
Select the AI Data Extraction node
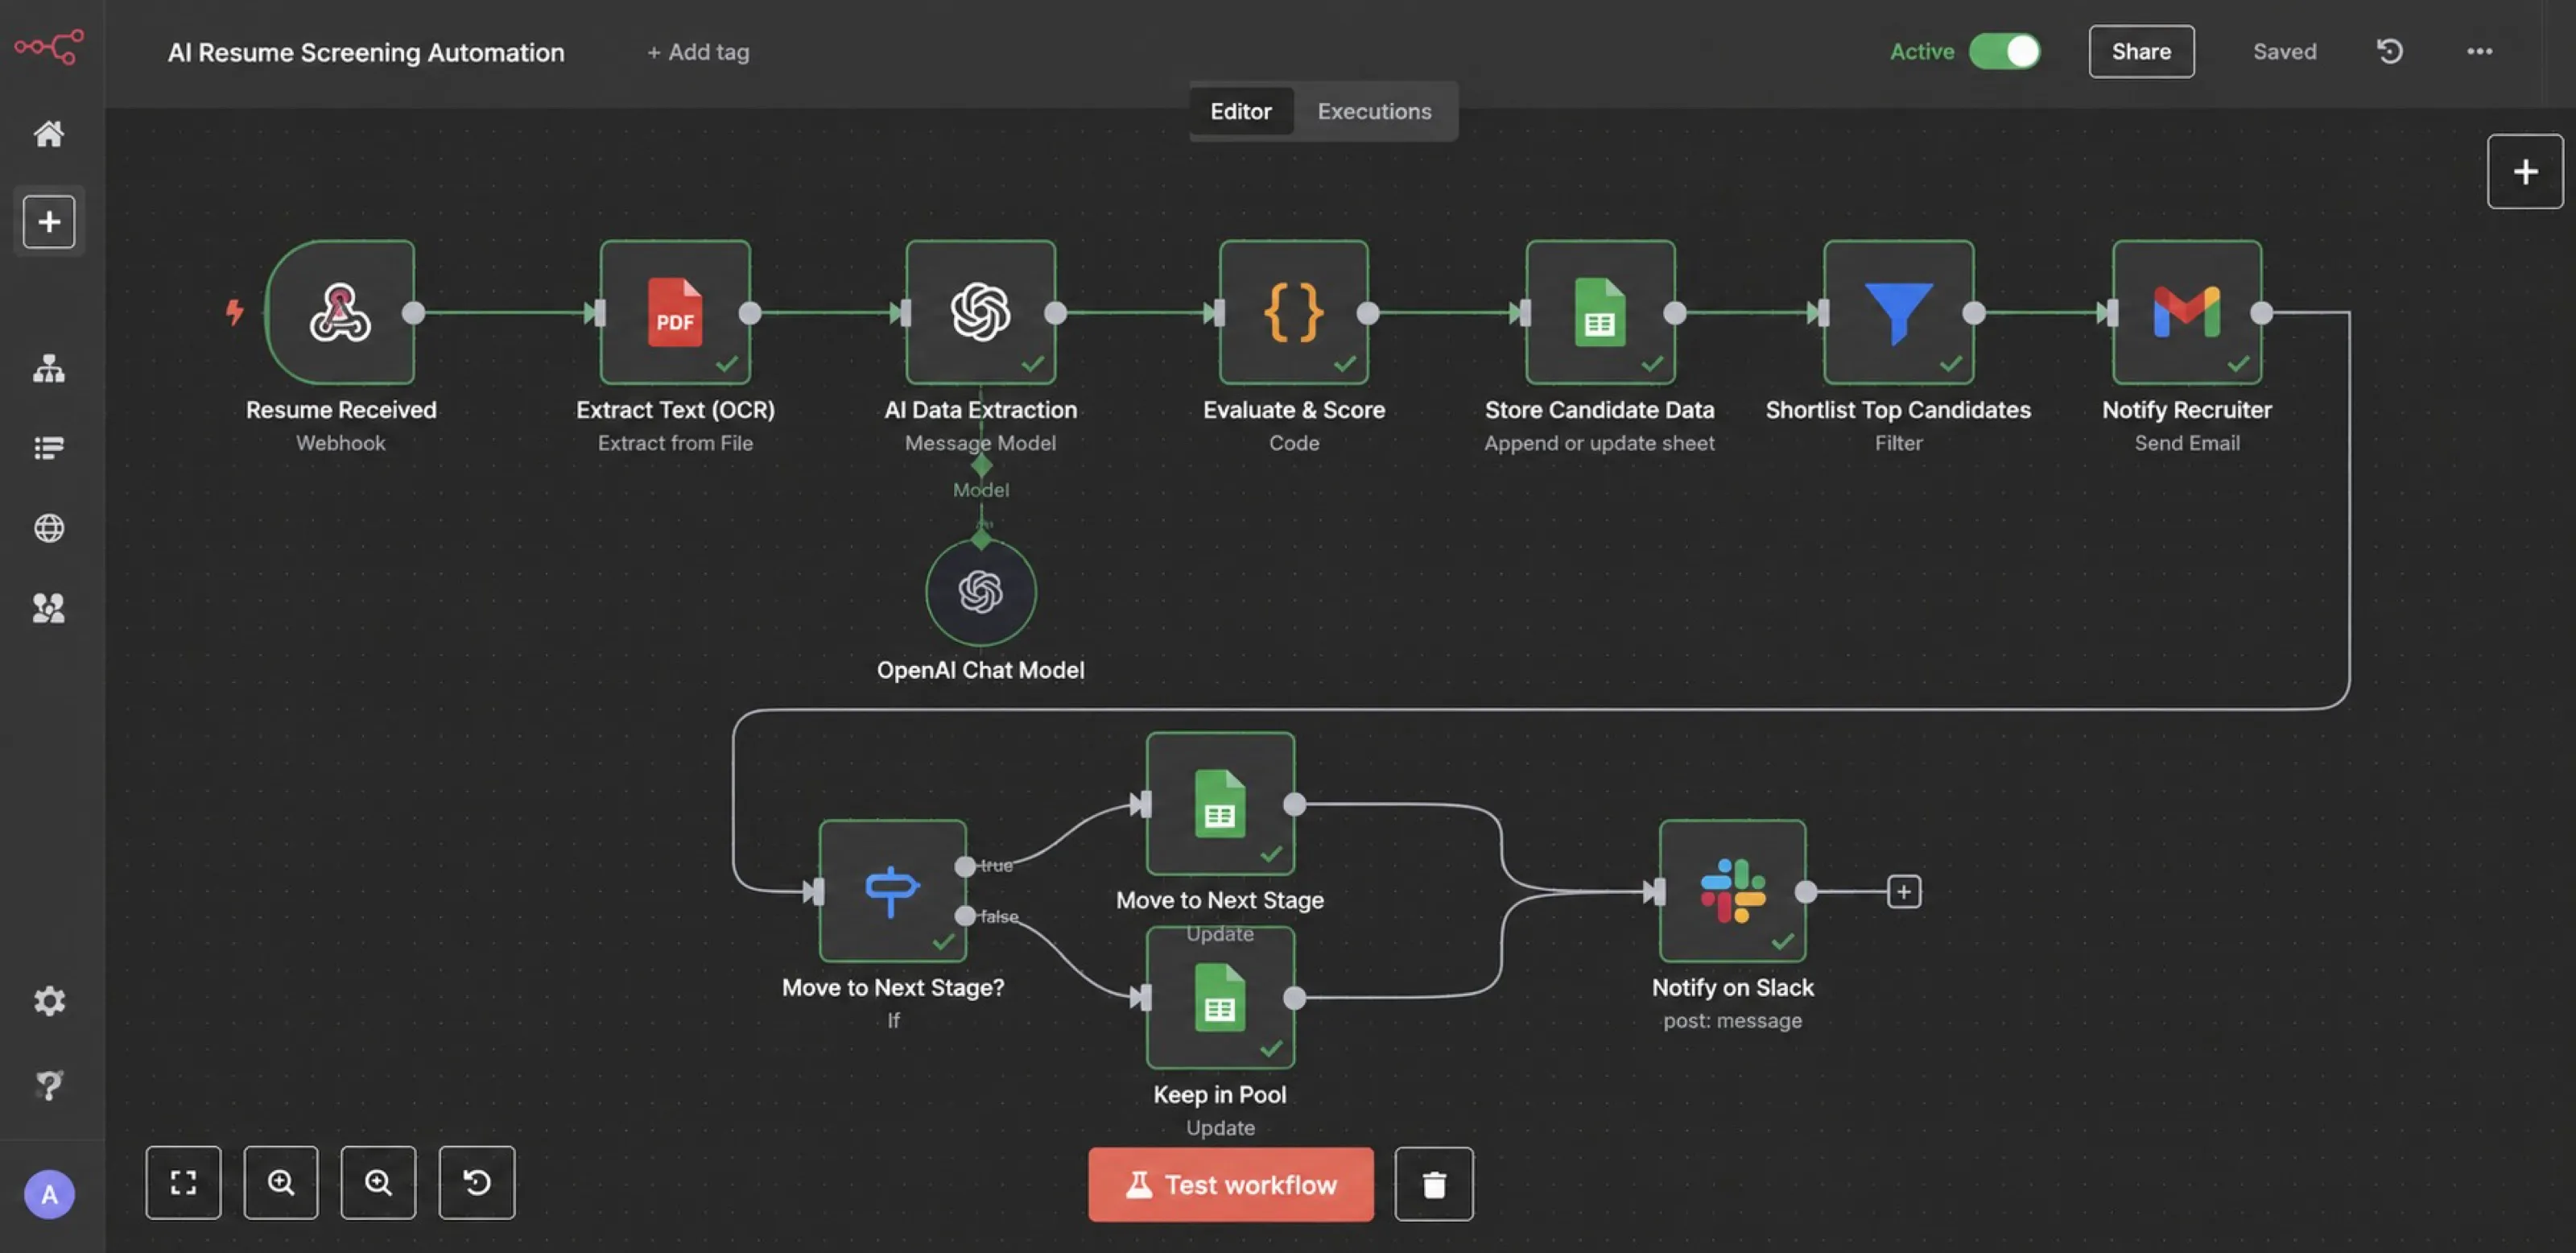pyautogui.click(x=980, y=312)
